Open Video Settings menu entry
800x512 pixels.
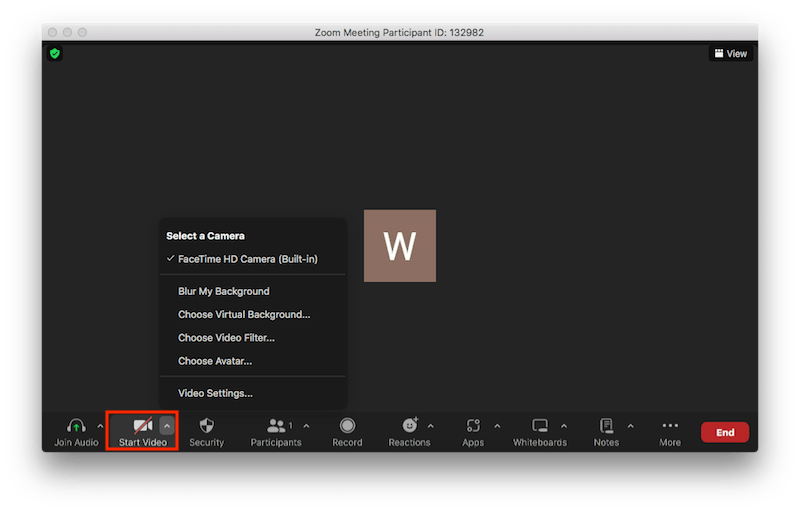253,393
